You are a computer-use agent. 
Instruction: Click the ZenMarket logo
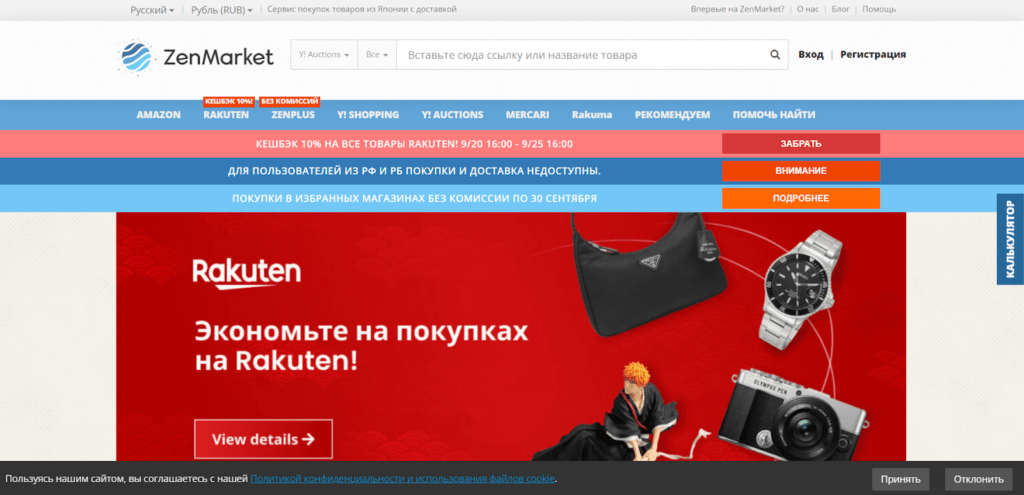pyautogui.click(x=196, y=57)
